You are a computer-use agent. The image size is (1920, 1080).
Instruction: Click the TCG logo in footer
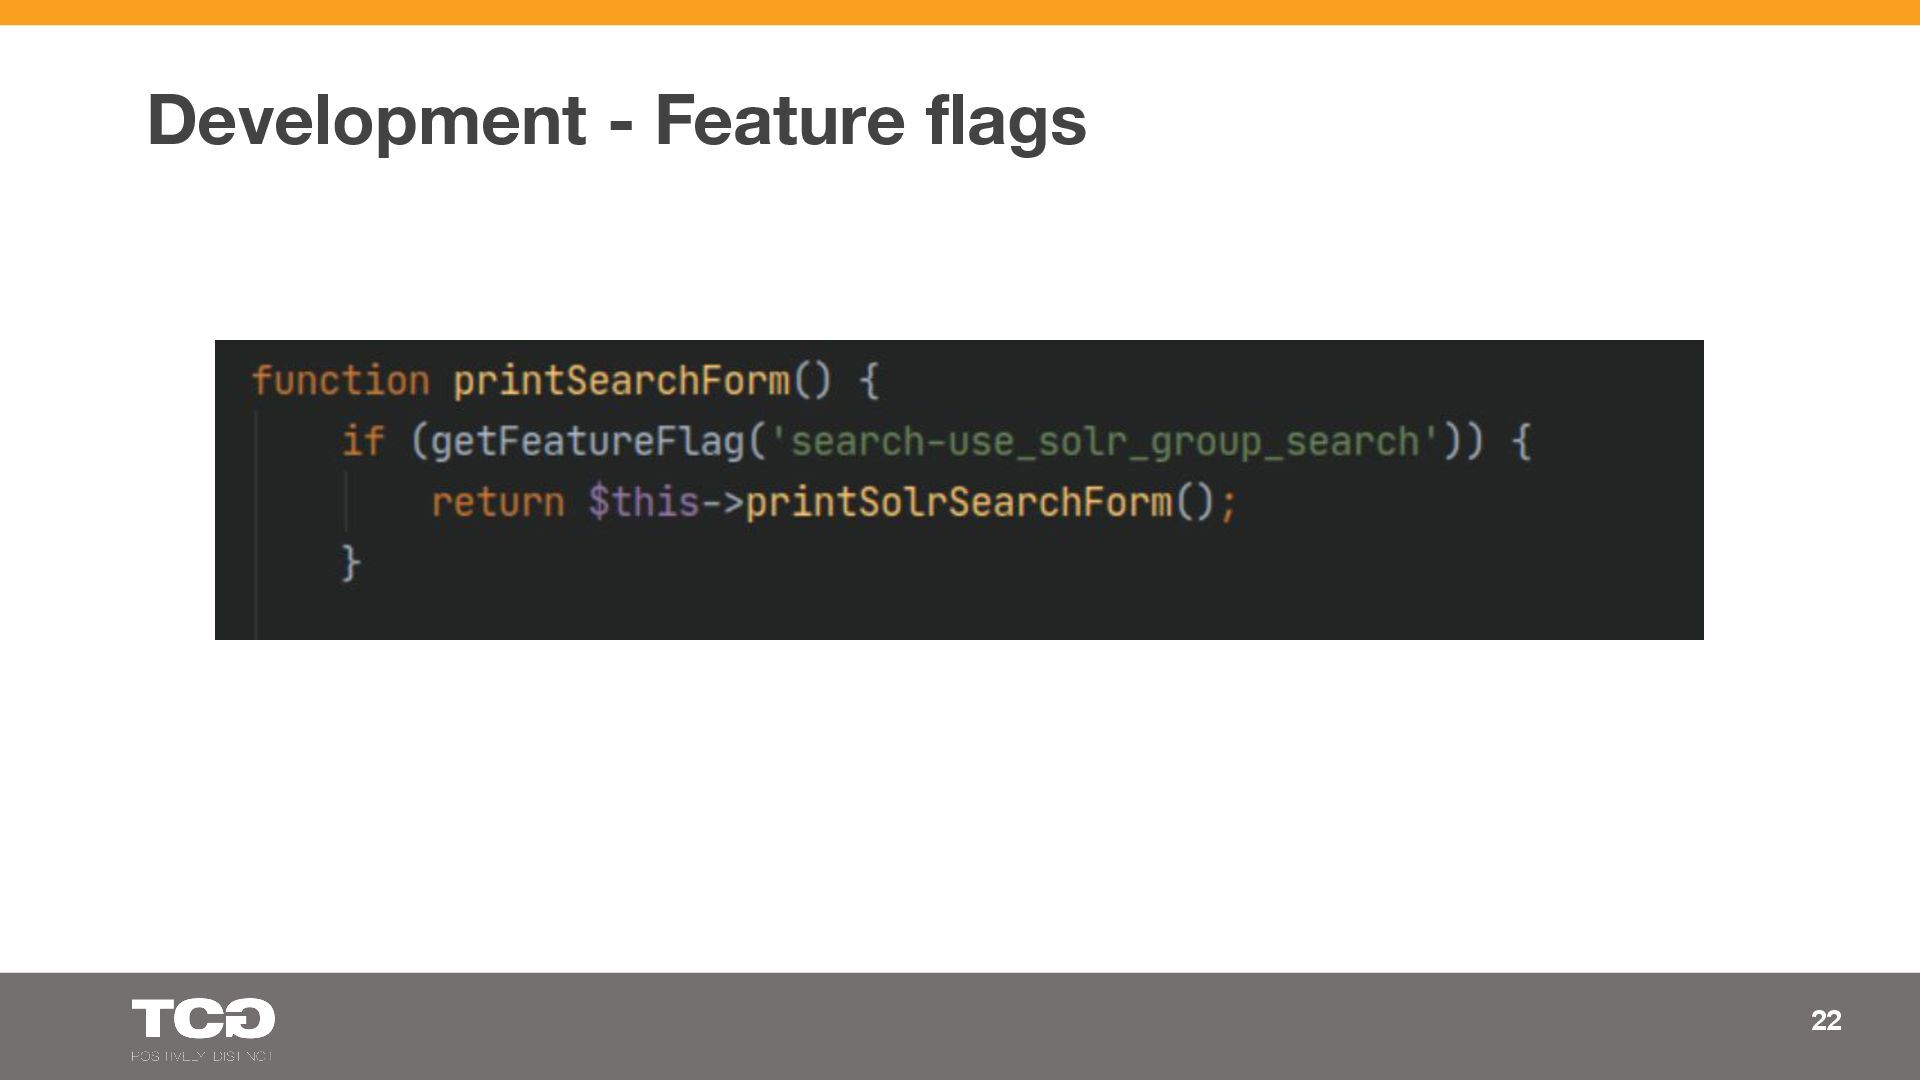click(x=203, y=1018)
